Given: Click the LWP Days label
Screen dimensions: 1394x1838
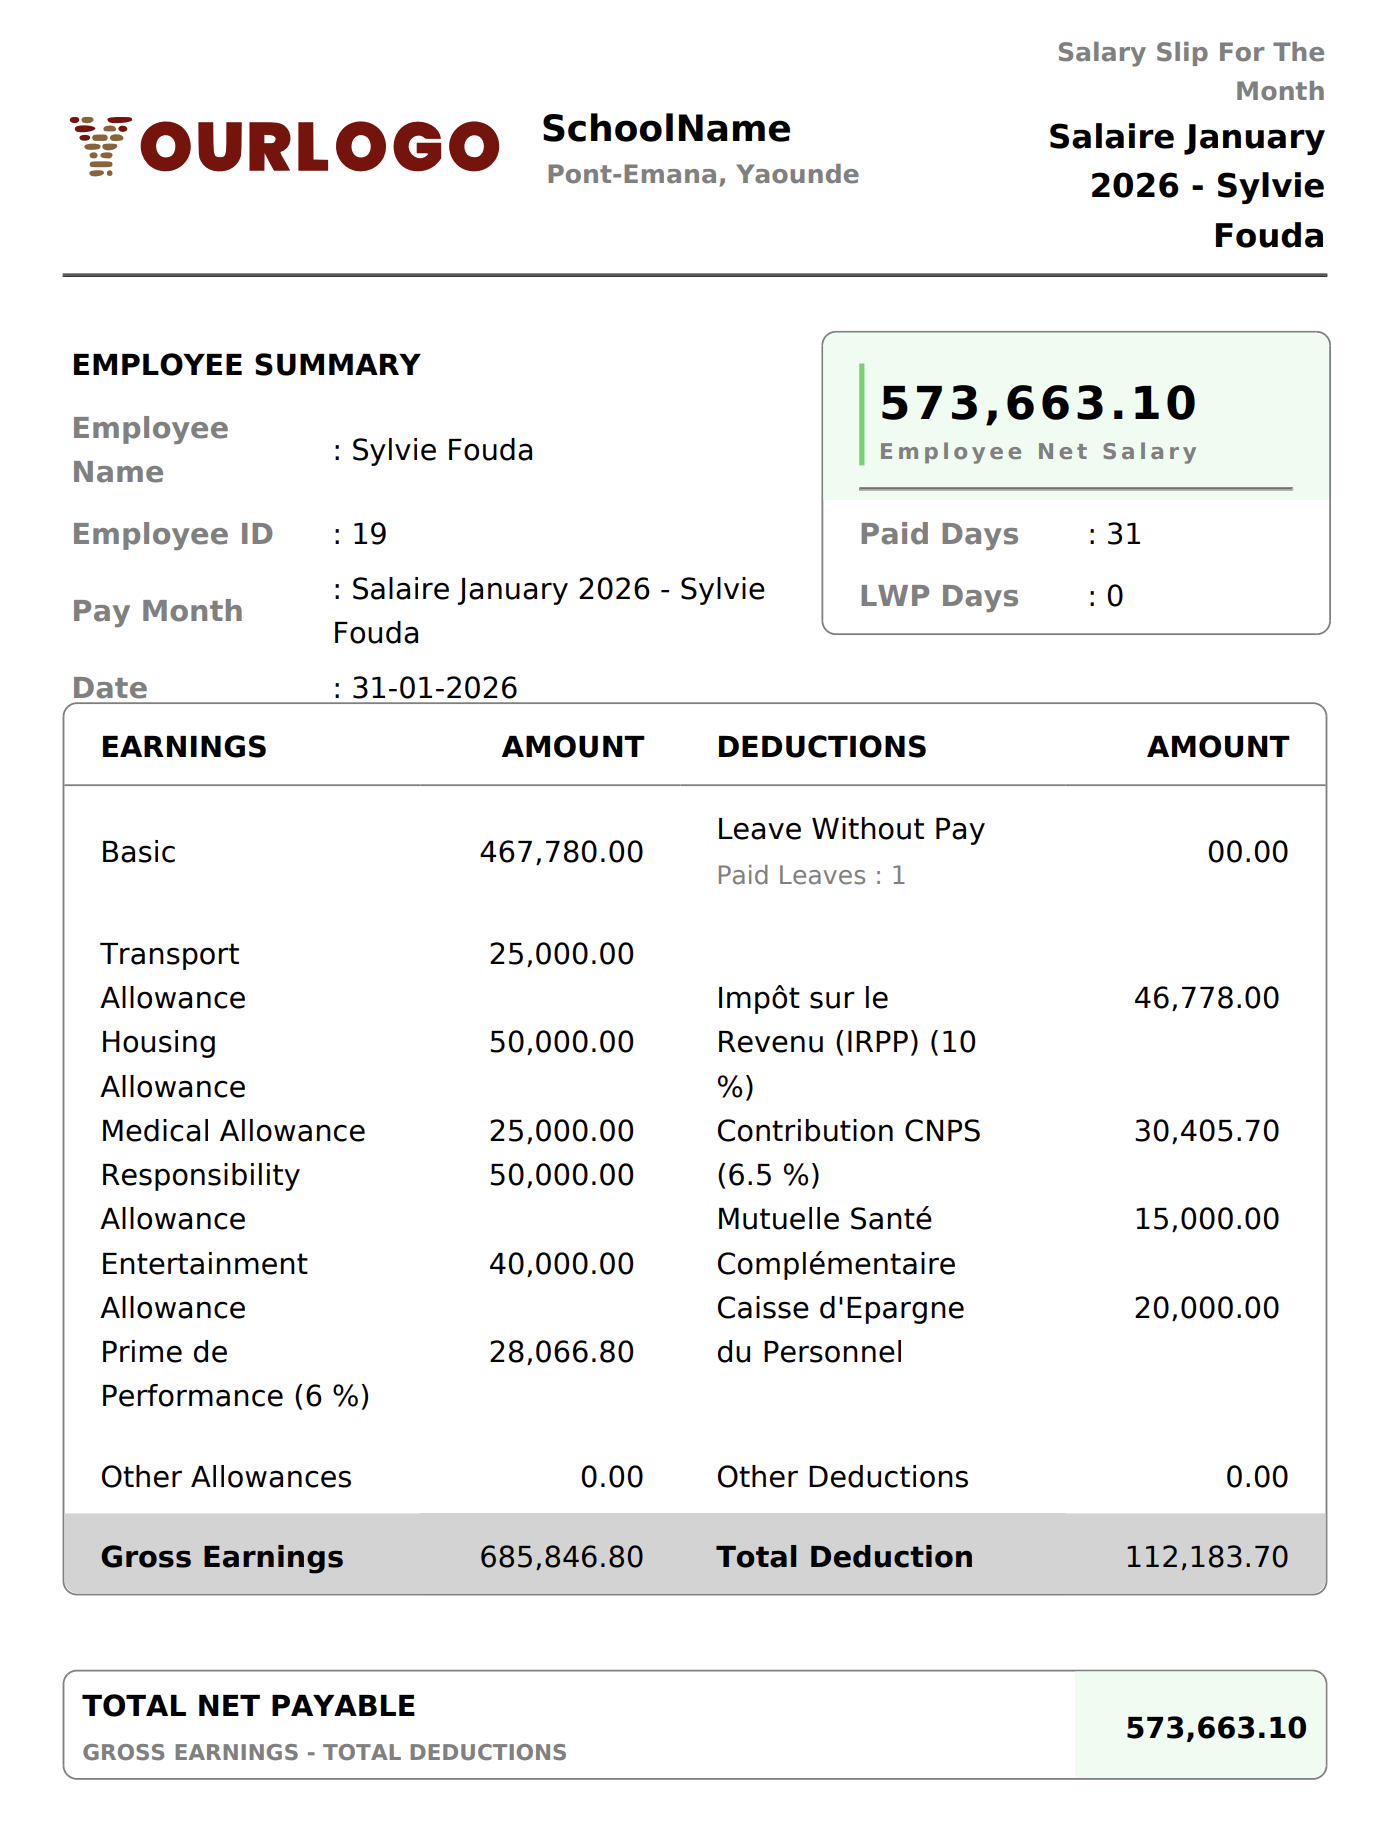Looking at the screenshot, I should [939, 596].
